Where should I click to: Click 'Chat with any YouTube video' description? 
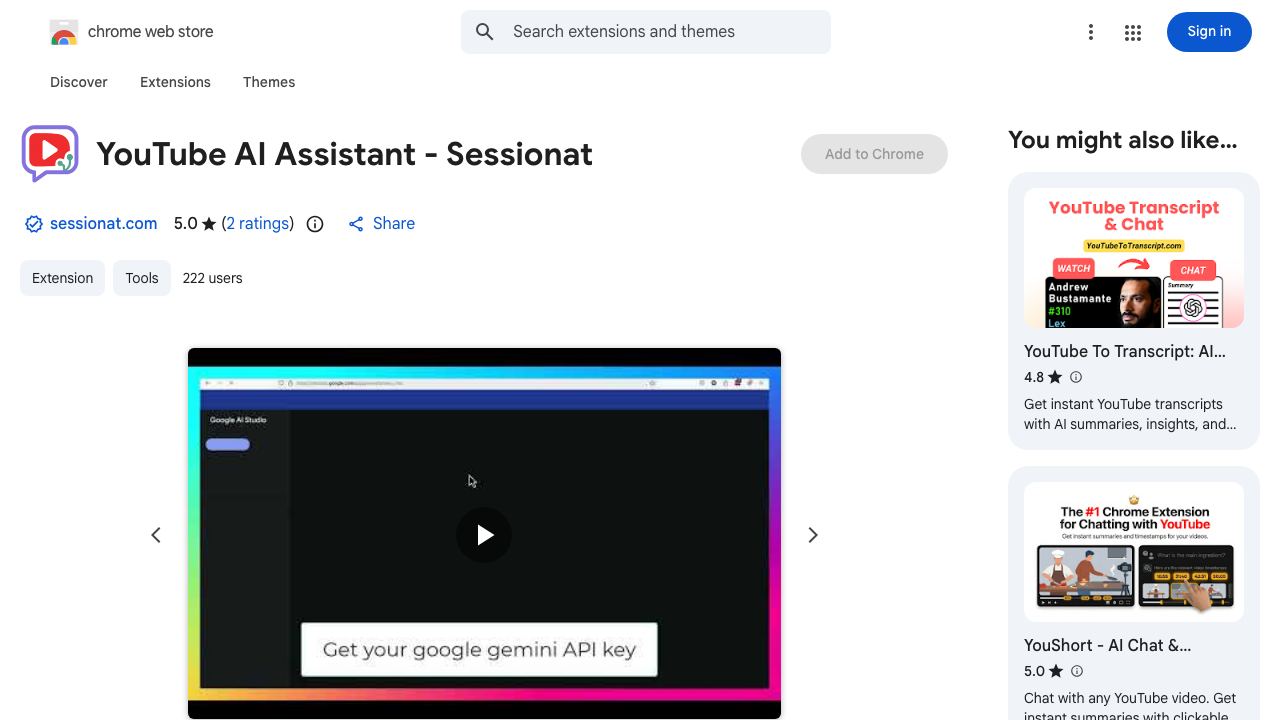click(x=1130, y=706)
